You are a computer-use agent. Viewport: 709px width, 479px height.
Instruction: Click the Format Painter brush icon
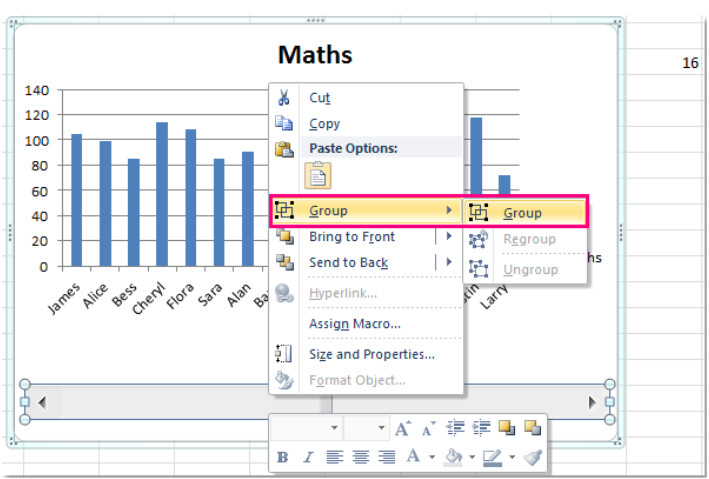533,457
